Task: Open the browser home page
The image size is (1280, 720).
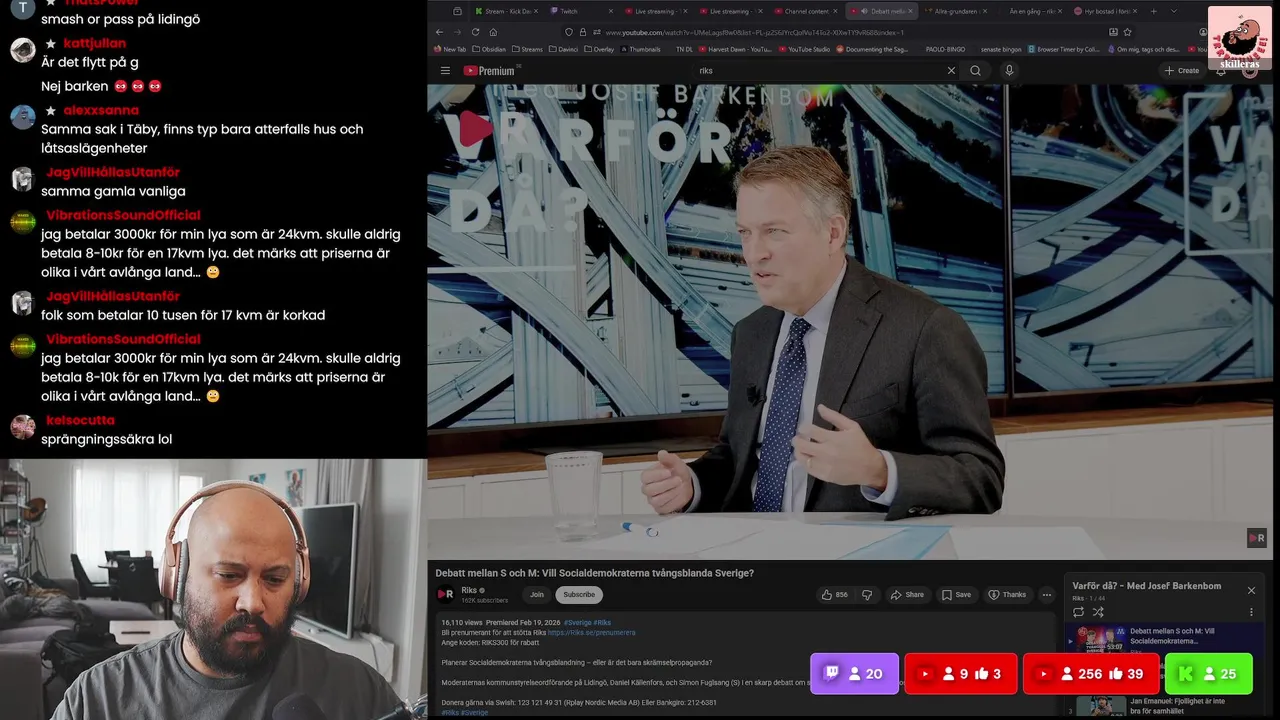Action: coord(493,32)
